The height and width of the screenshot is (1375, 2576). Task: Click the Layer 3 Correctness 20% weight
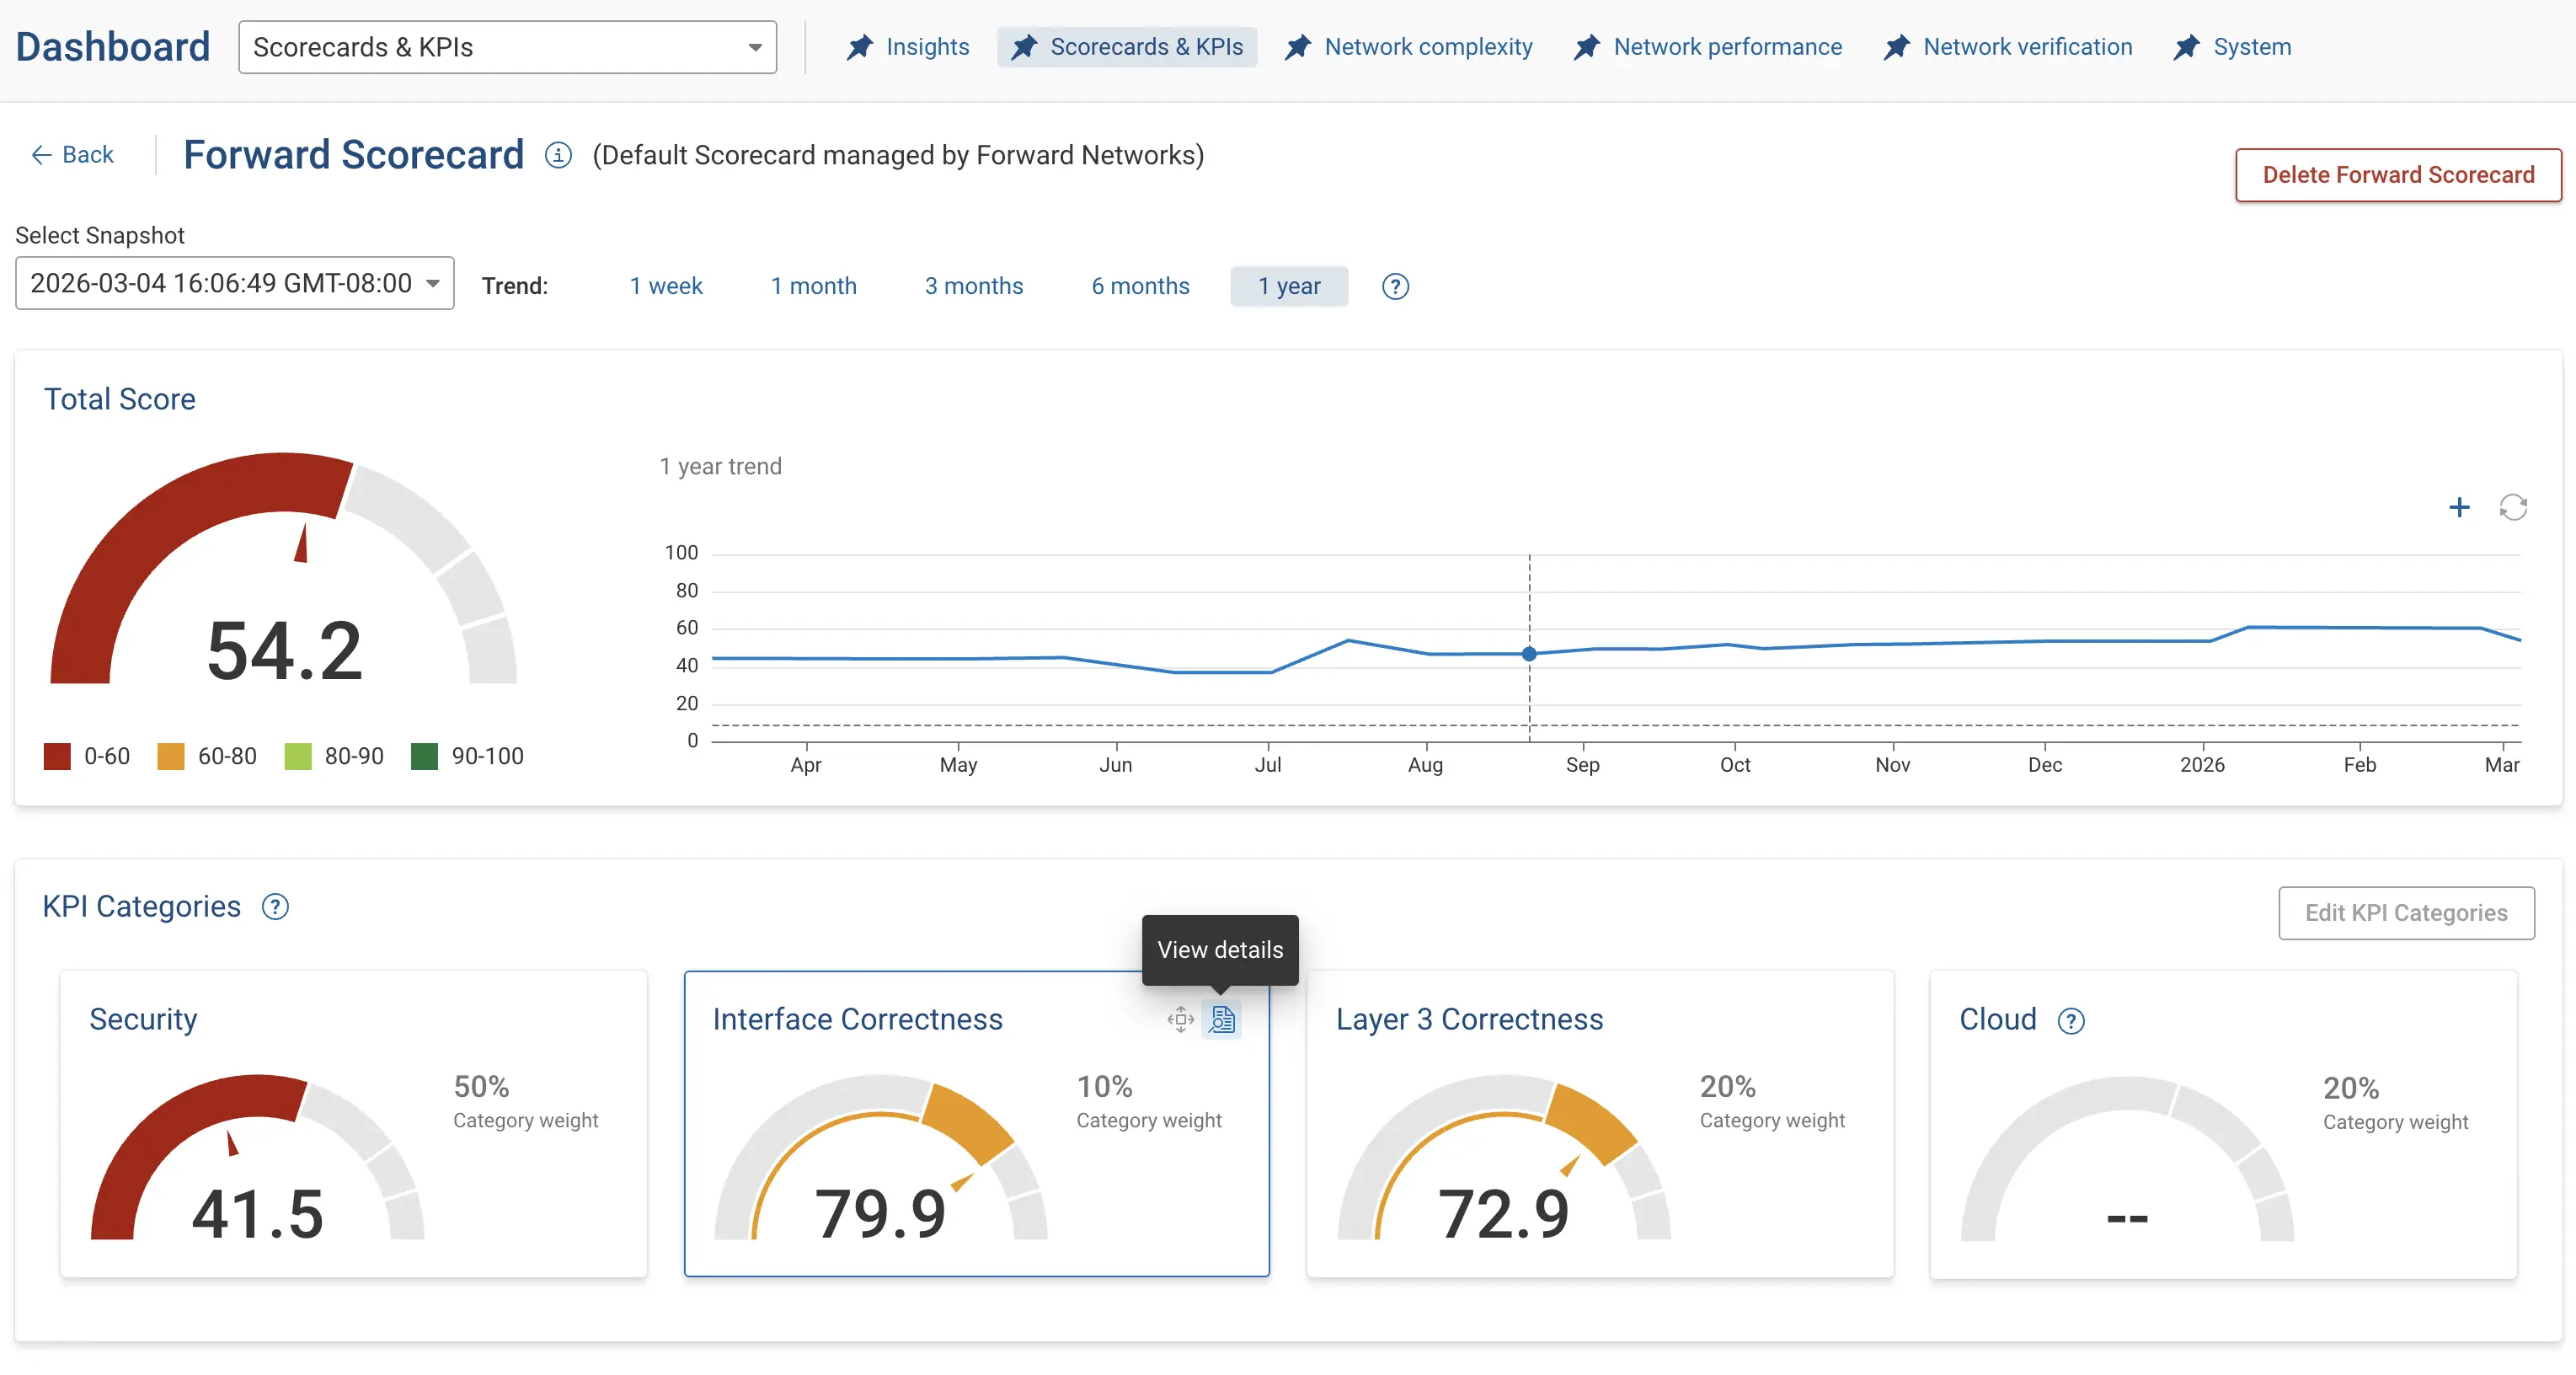[x=1772, y=1101]
